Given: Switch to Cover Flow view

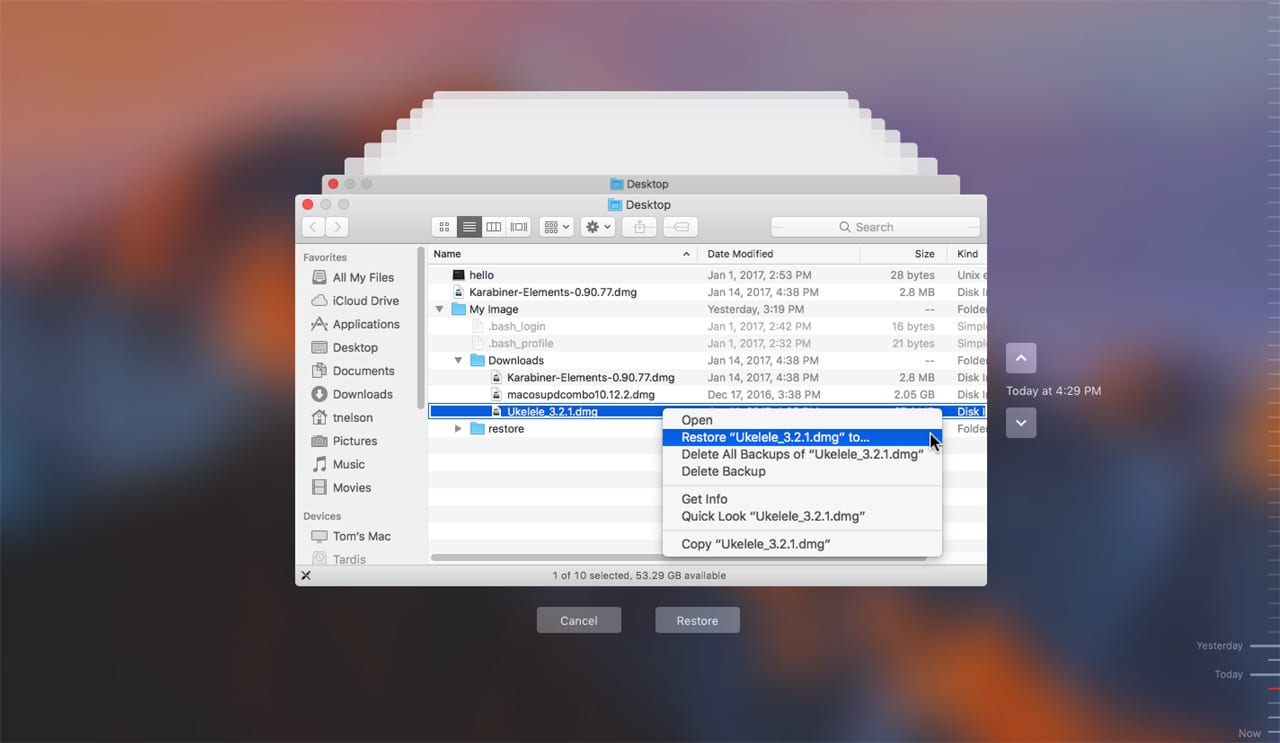Looking at the screenshot, I should [519, 227].
